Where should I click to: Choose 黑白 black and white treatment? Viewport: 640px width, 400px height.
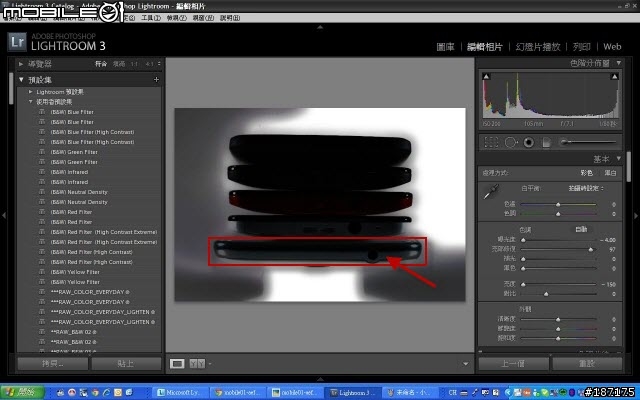point(610,173)
